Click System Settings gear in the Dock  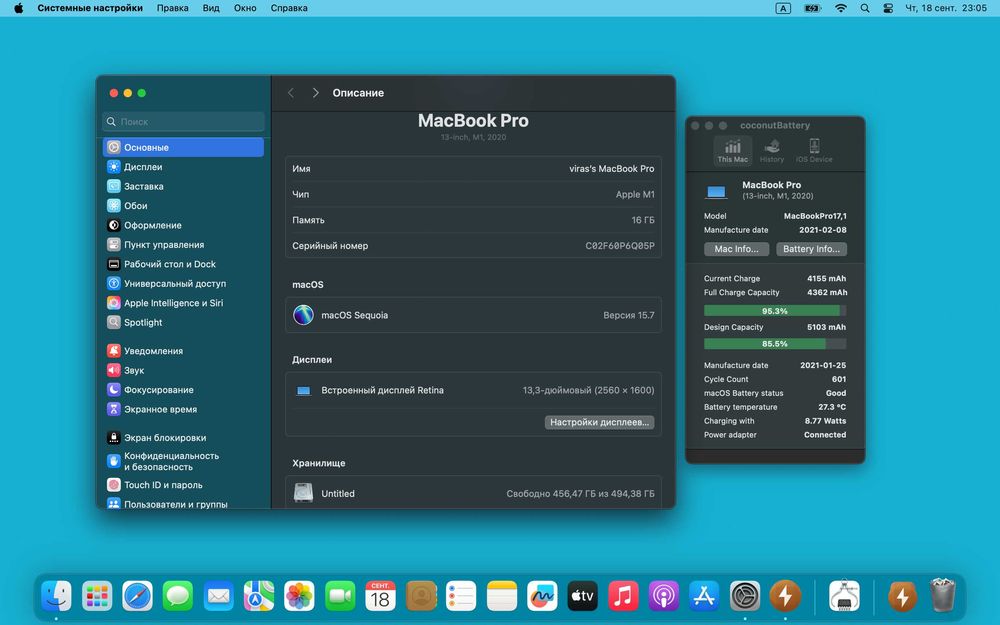coord(745,597)
